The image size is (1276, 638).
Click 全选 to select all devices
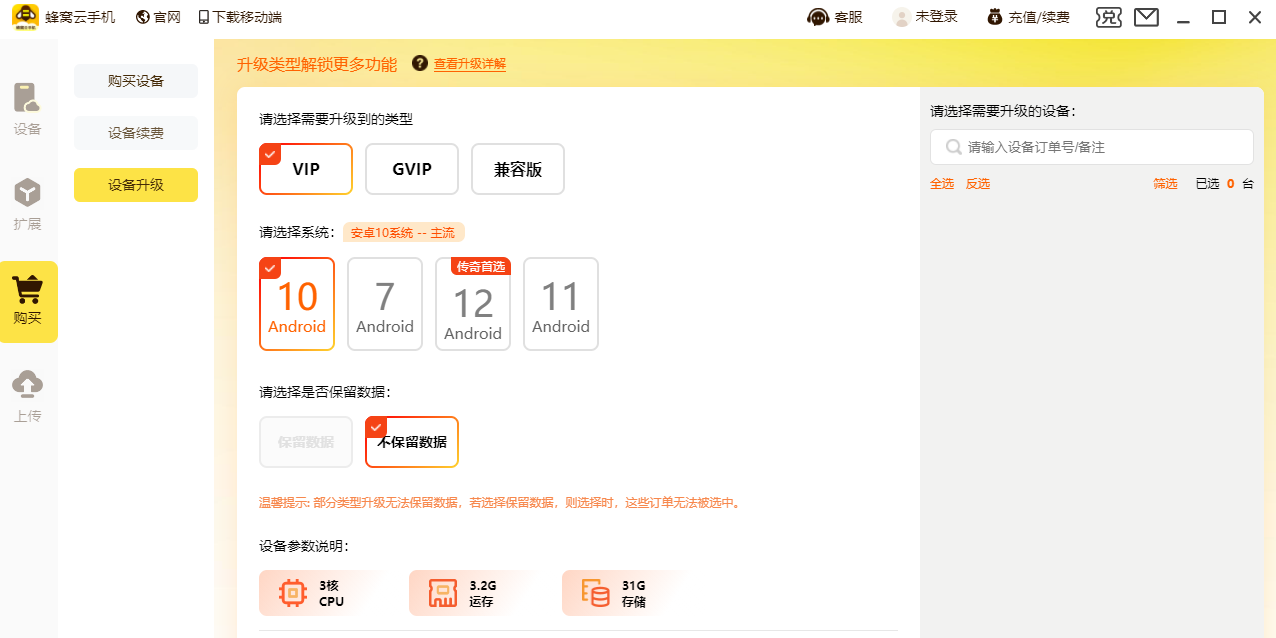[x=942, y=184]
